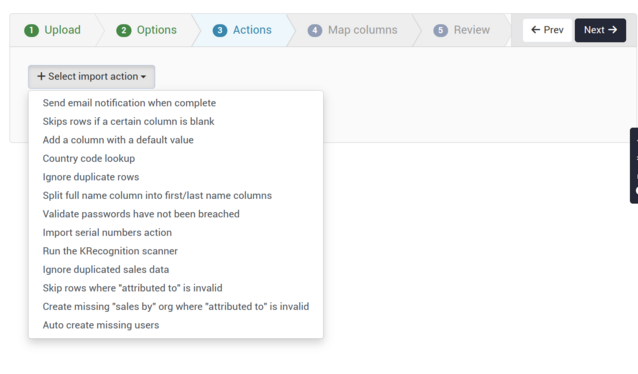Select Import serial numbers action

tap(176, 232)
